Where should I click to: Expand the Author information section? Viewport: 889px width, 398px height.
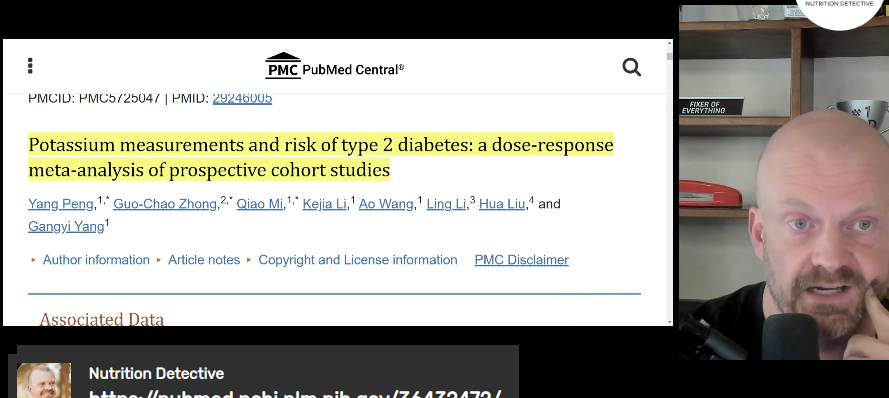click(x=96, y=260)
